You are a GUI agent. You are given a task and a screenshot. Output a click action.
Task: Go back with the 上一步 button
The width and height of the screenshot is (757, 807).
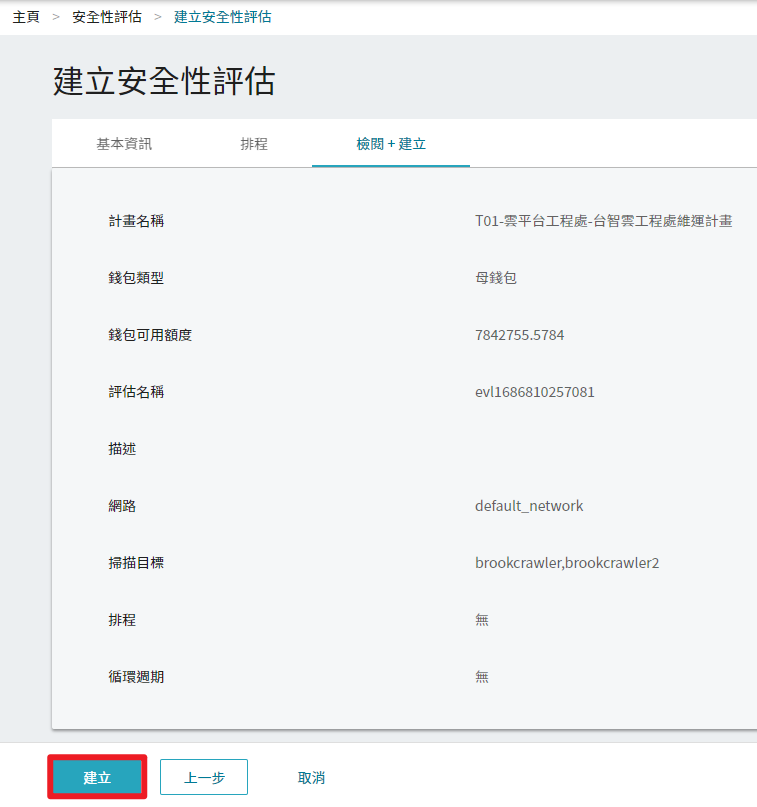(204, 777)
